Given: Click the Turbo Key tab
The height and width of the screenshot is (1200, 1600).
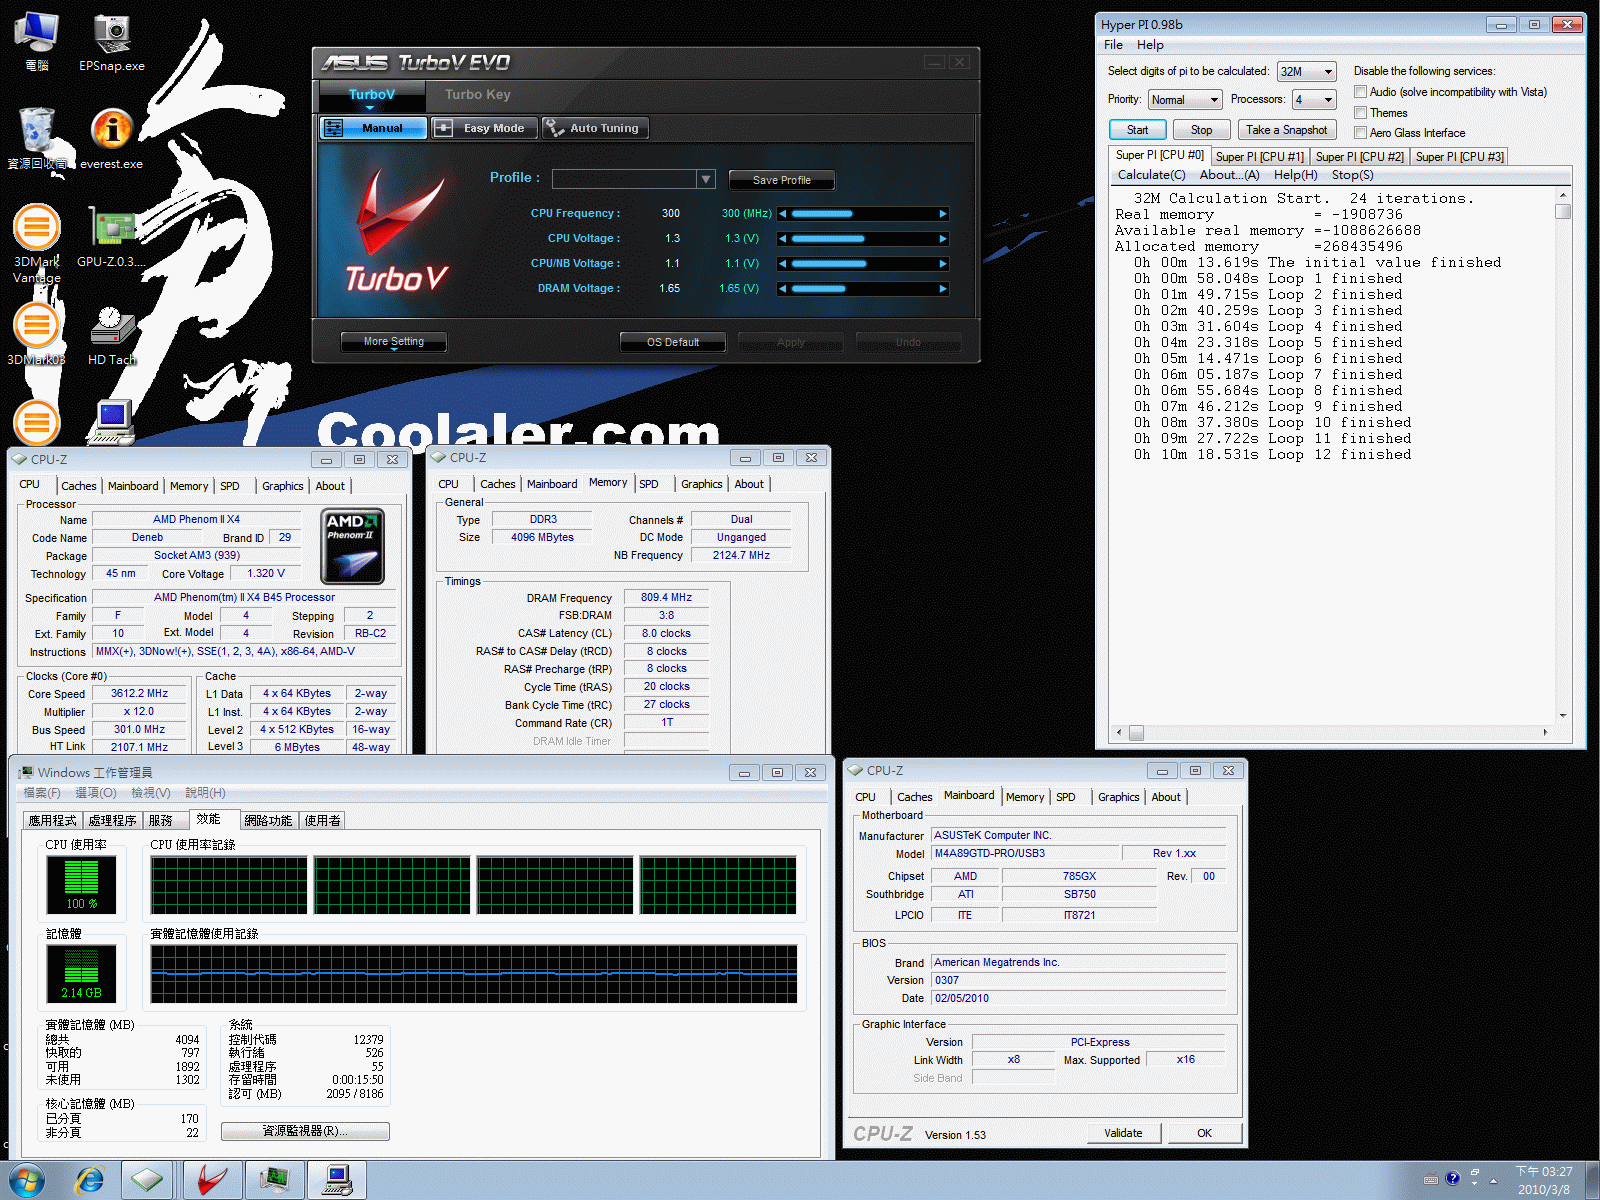Looking at the screenshot, I should click(x=478, y=94).
